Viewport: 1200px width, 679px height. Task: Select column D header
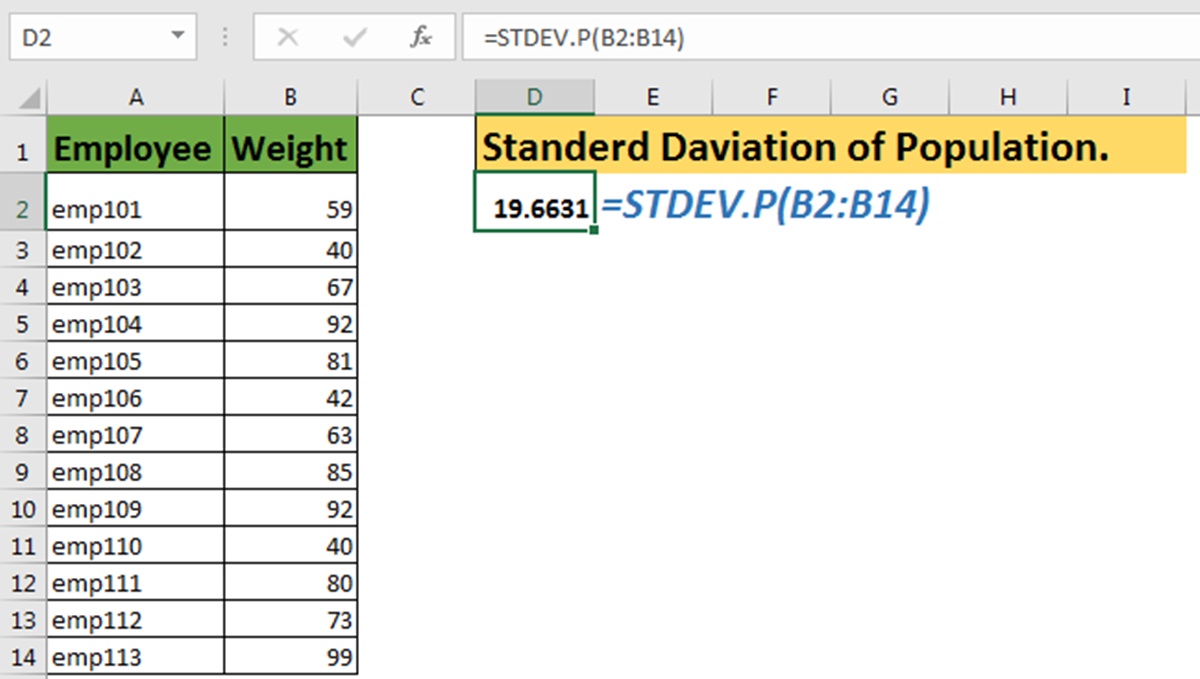[x=535, y=96]
